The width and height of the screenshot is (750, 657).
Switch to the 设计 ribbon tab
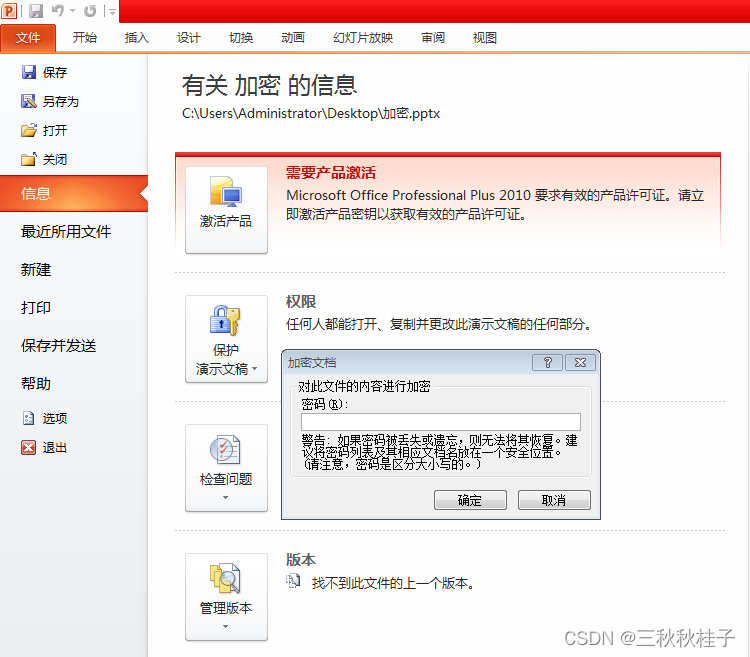(x=188, y=38)
